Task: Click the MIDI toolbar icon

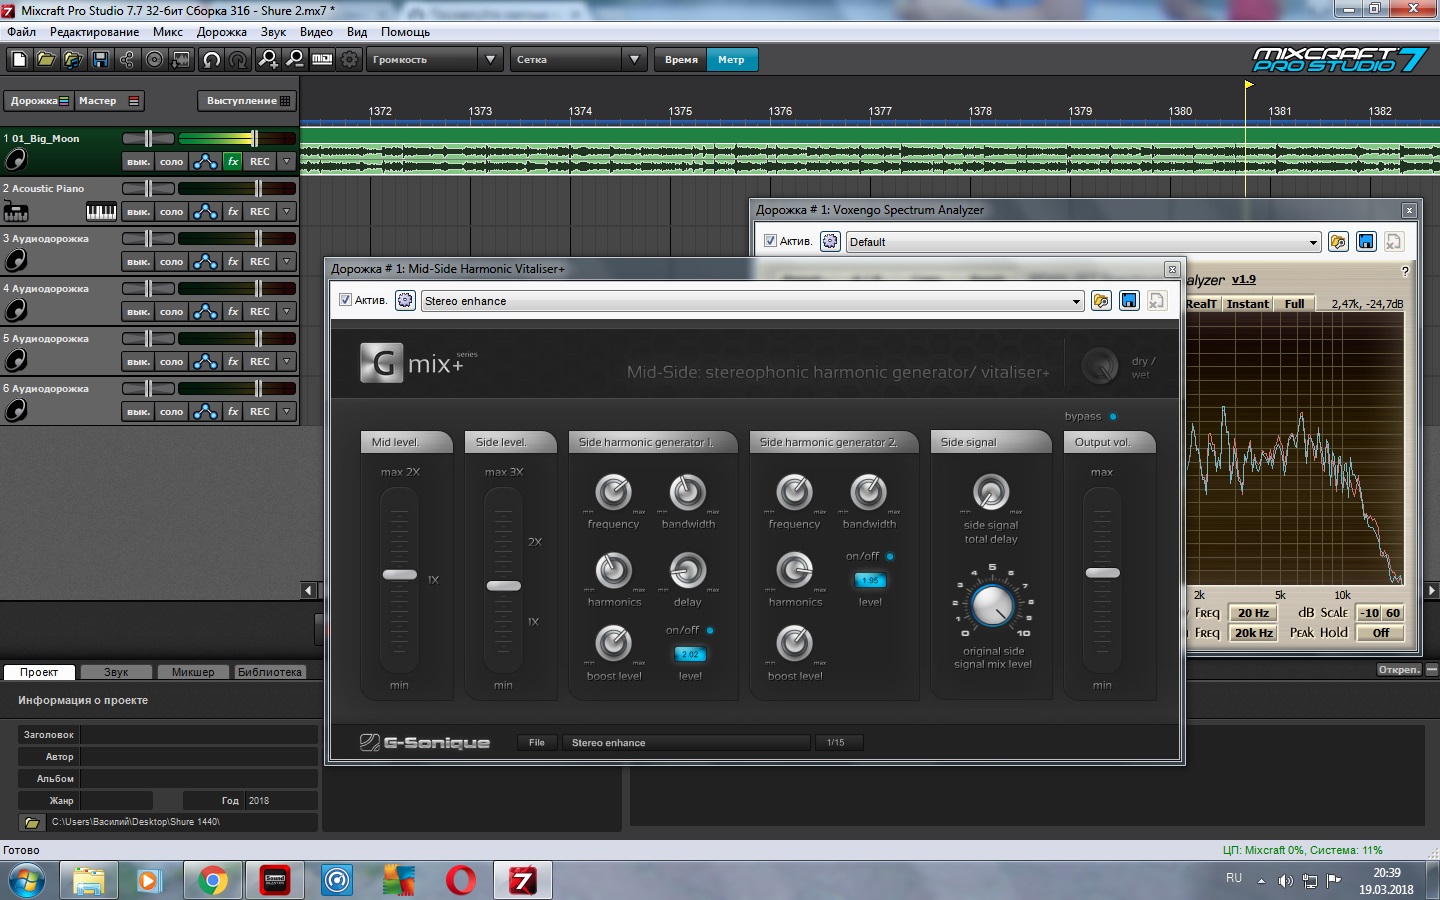Action: tap(322, 60)
